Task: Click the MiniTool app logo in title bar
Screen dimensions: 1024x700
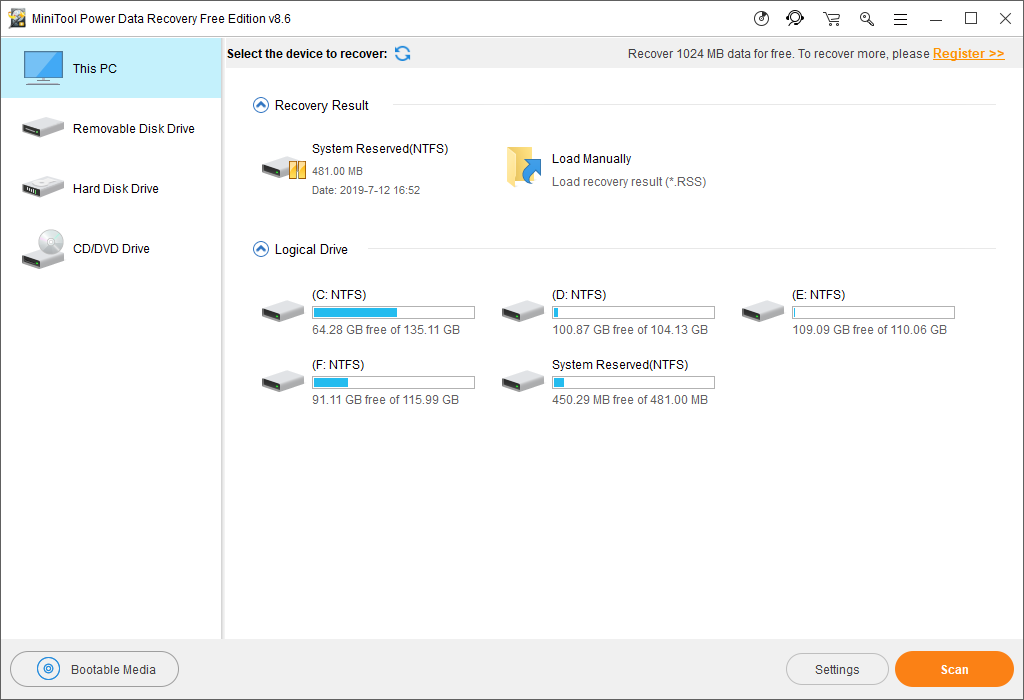Action: 17,18
